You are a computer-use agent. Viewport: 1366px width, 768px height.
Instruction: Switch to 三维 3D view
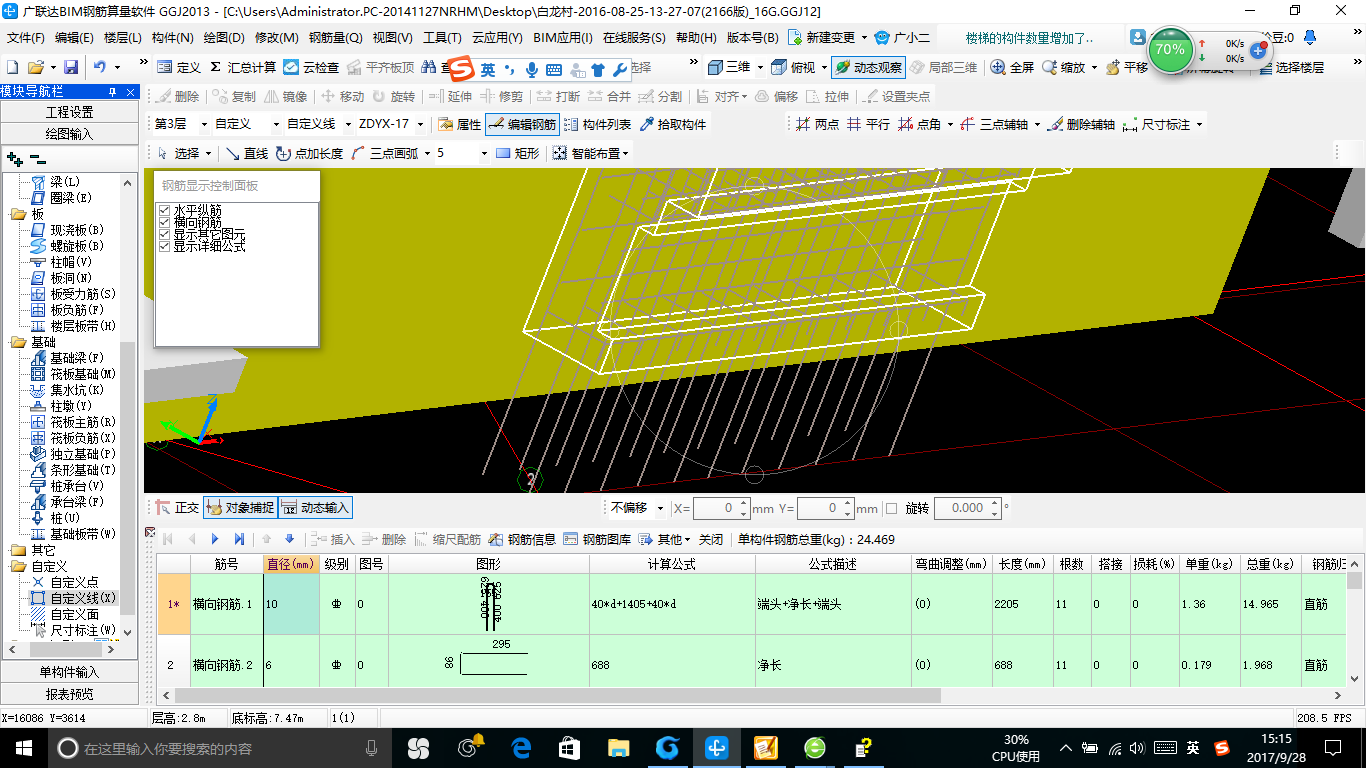(729, 68)
